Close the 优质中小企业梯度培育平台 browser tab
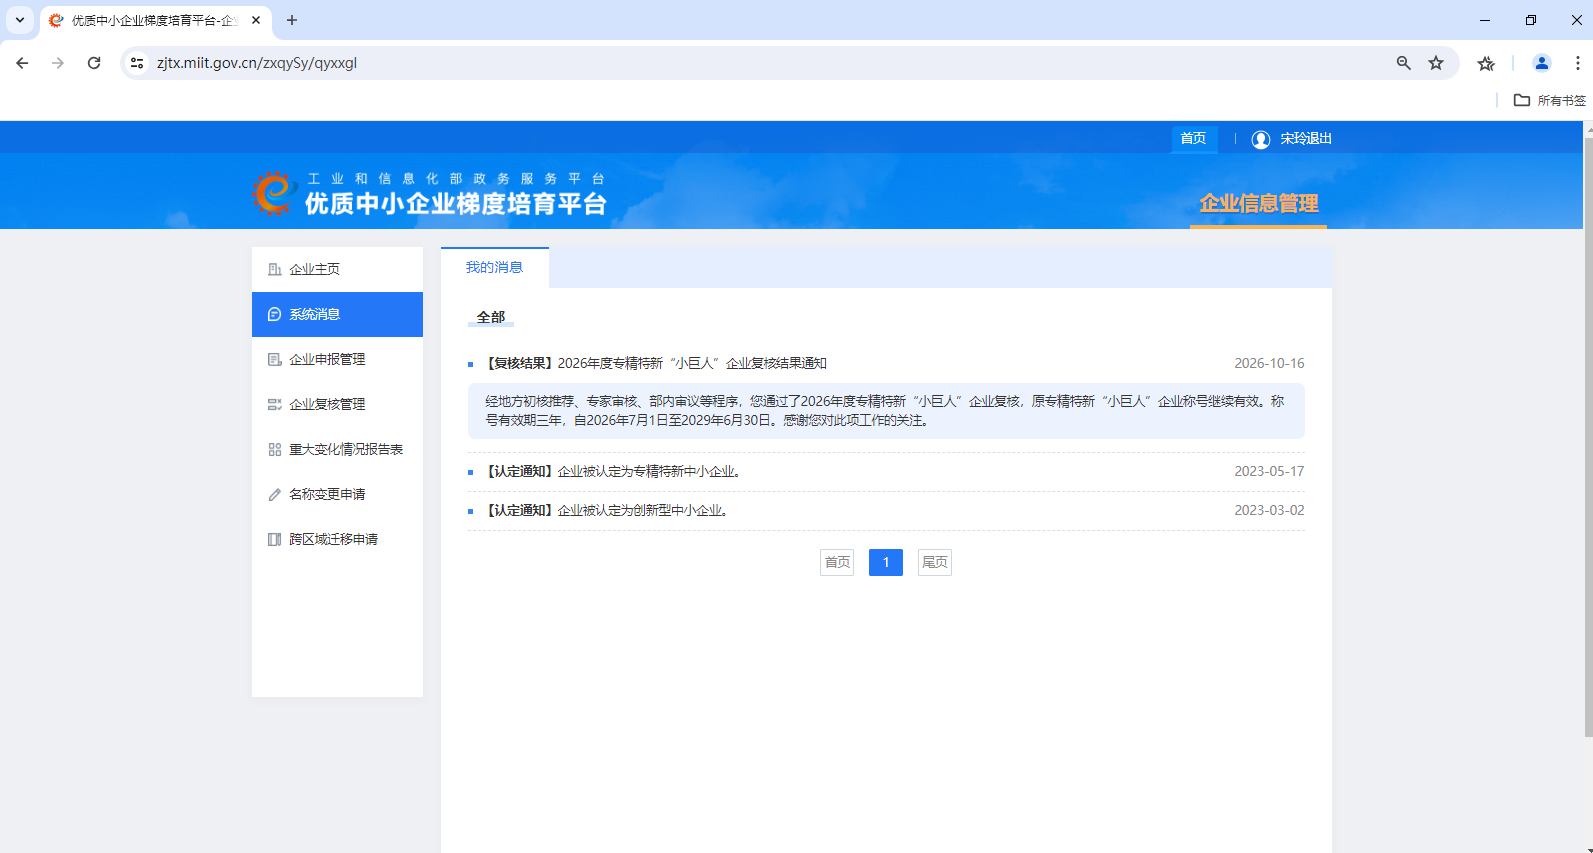1593x853 pixels. [256, 20]
